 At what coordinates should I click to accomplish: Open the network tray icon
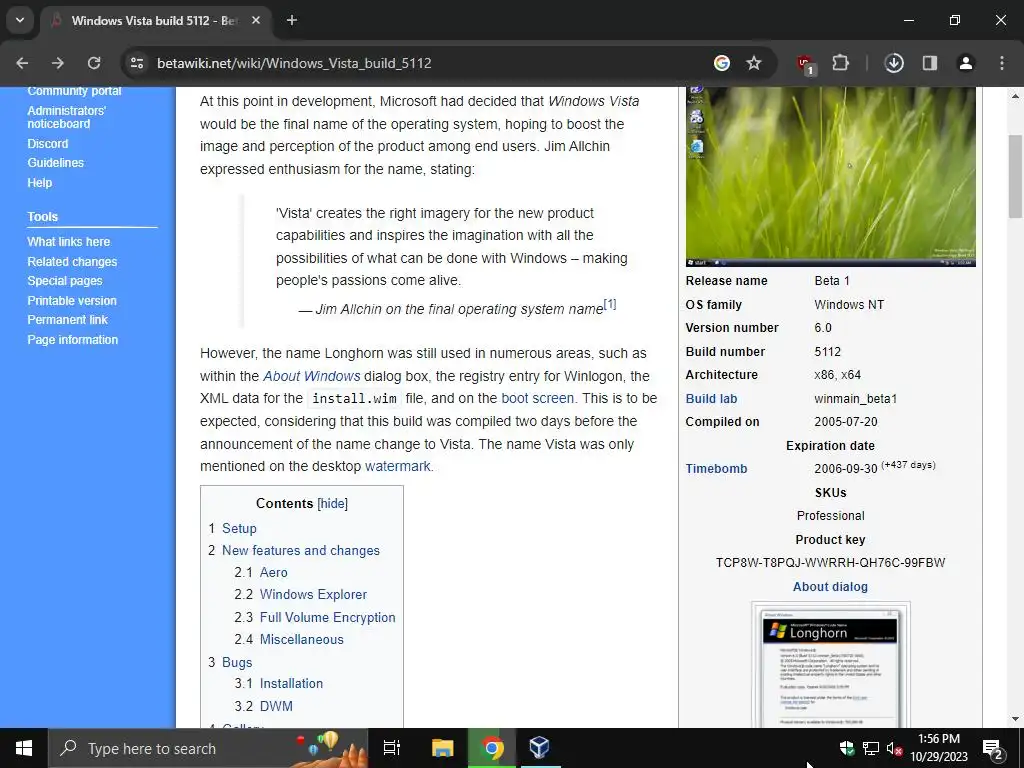pos(871,748)
